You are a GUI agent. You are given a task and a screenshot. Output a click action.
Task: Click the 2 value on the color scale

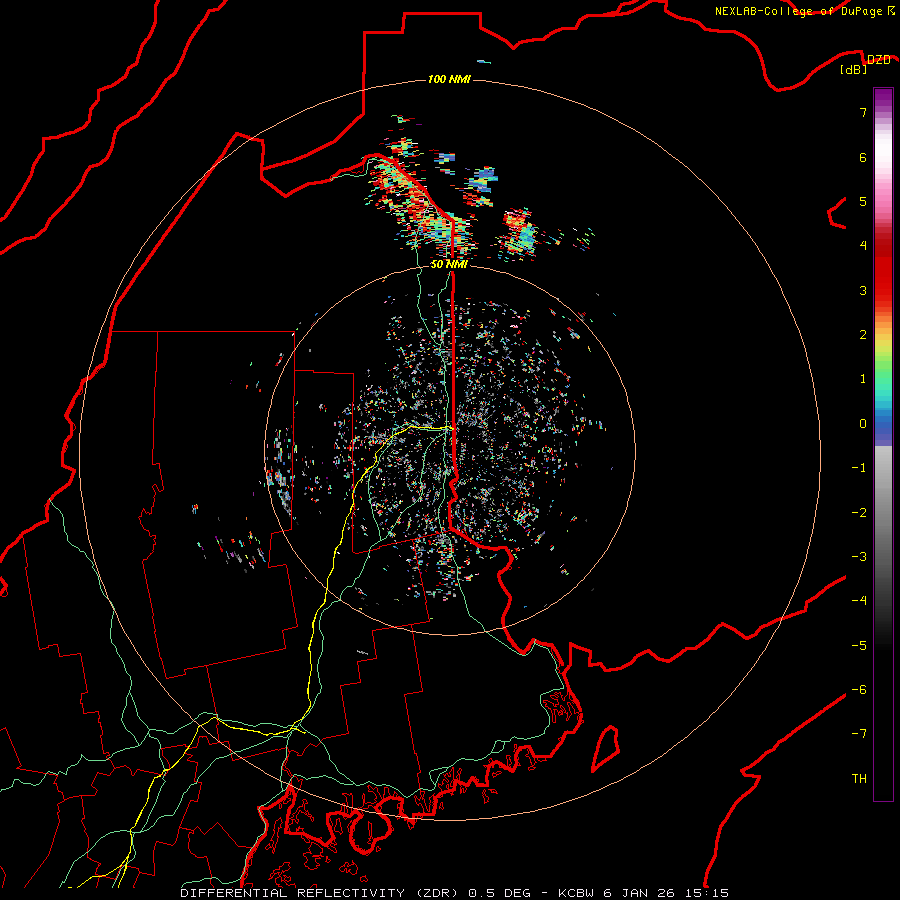tap(863, 335)
